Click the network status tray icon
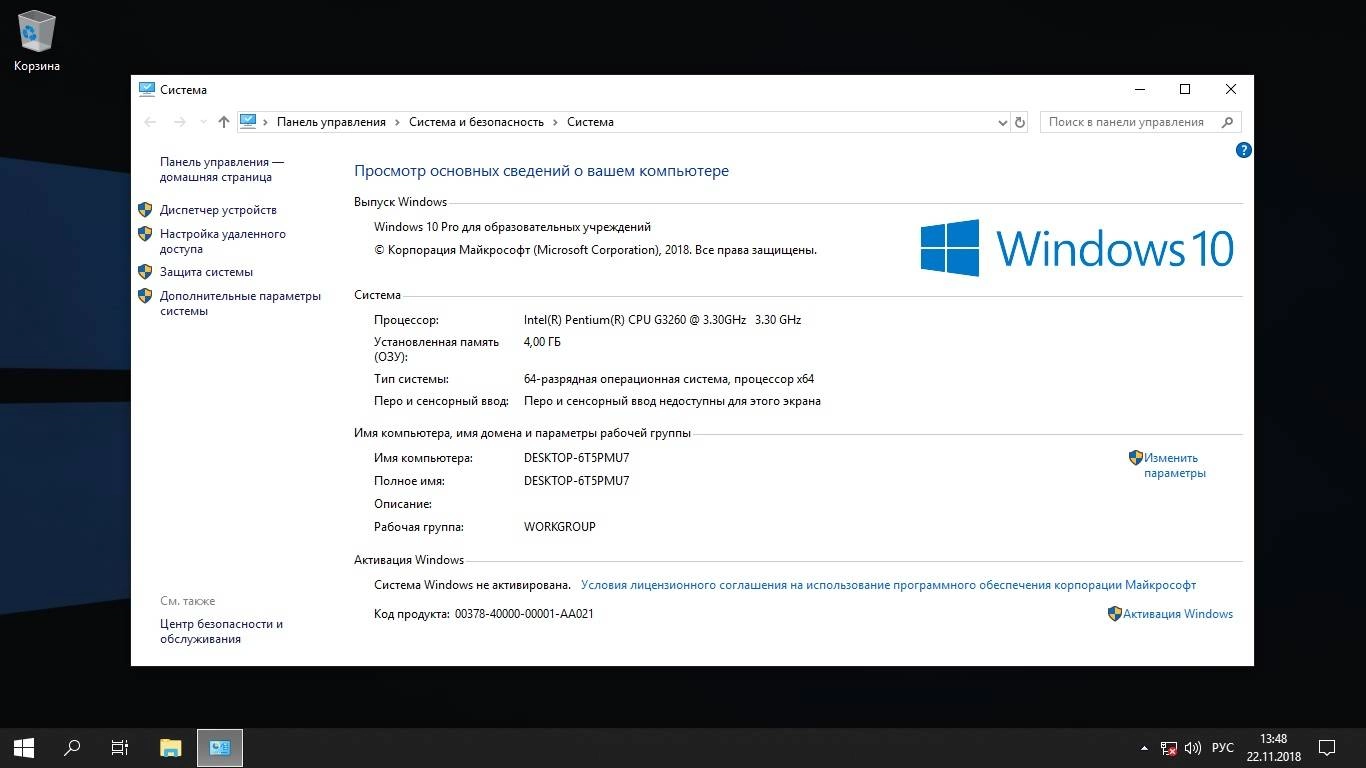Screen dimensions: 1366x768 click(1168, 748)
